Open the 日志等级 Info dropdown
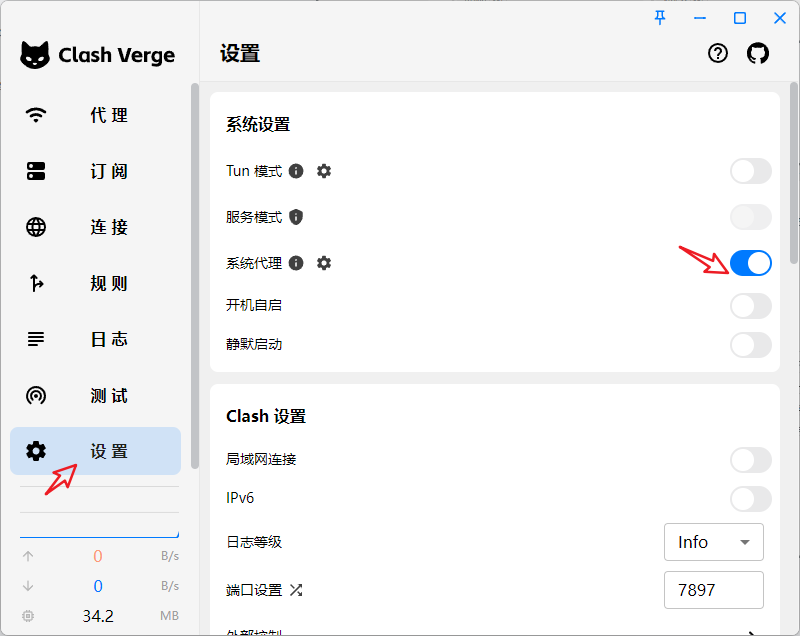Viewport: 800px width, 636px height. point(713,542)
